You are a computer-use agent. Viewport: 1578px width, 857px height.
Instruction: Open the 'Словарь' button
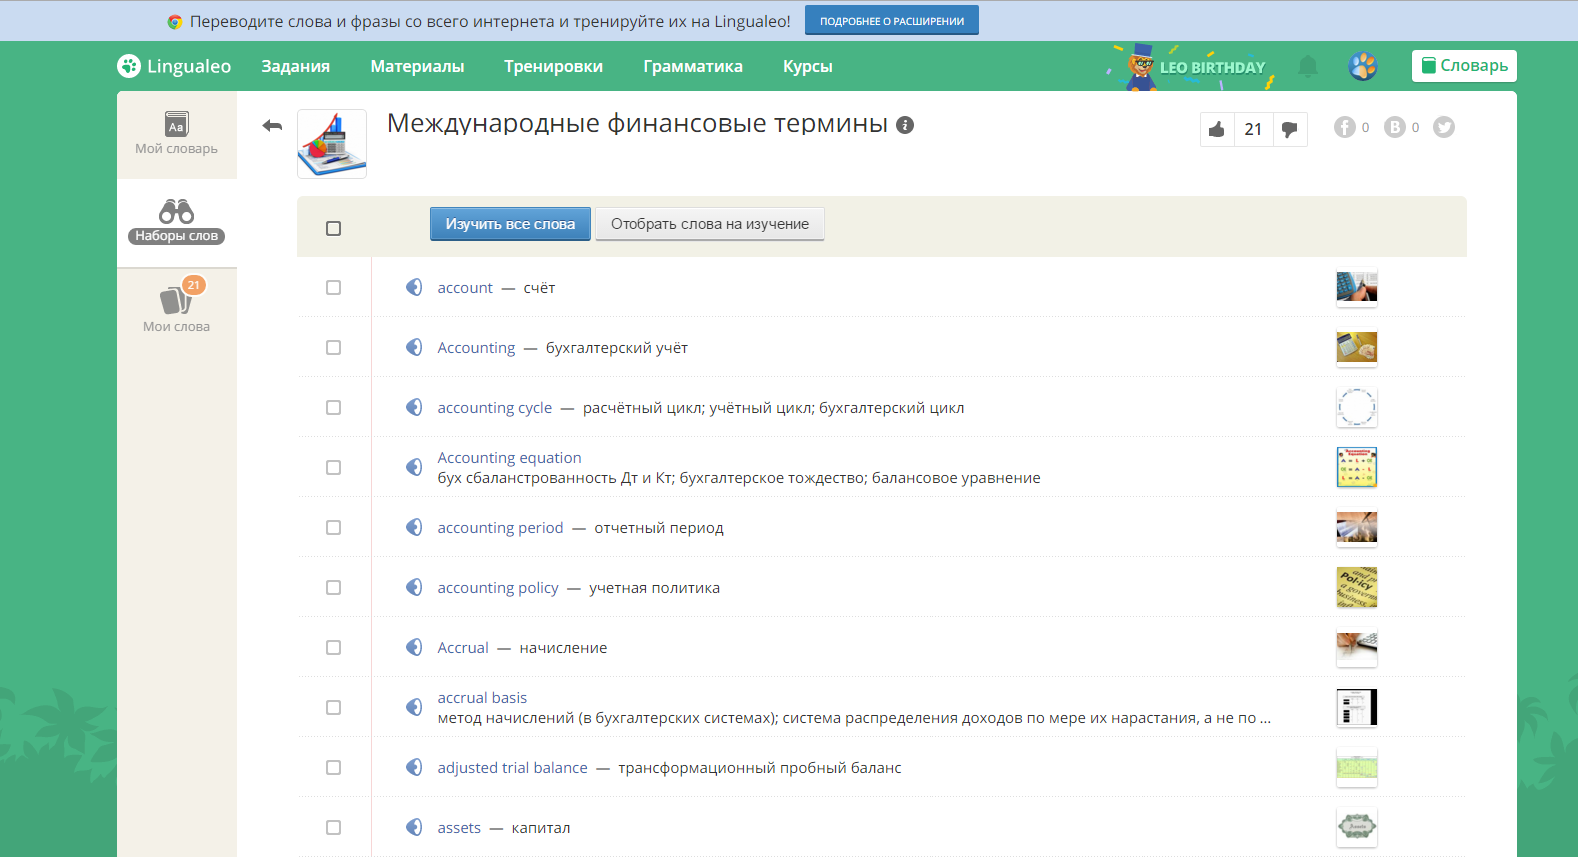(1464, 66)
